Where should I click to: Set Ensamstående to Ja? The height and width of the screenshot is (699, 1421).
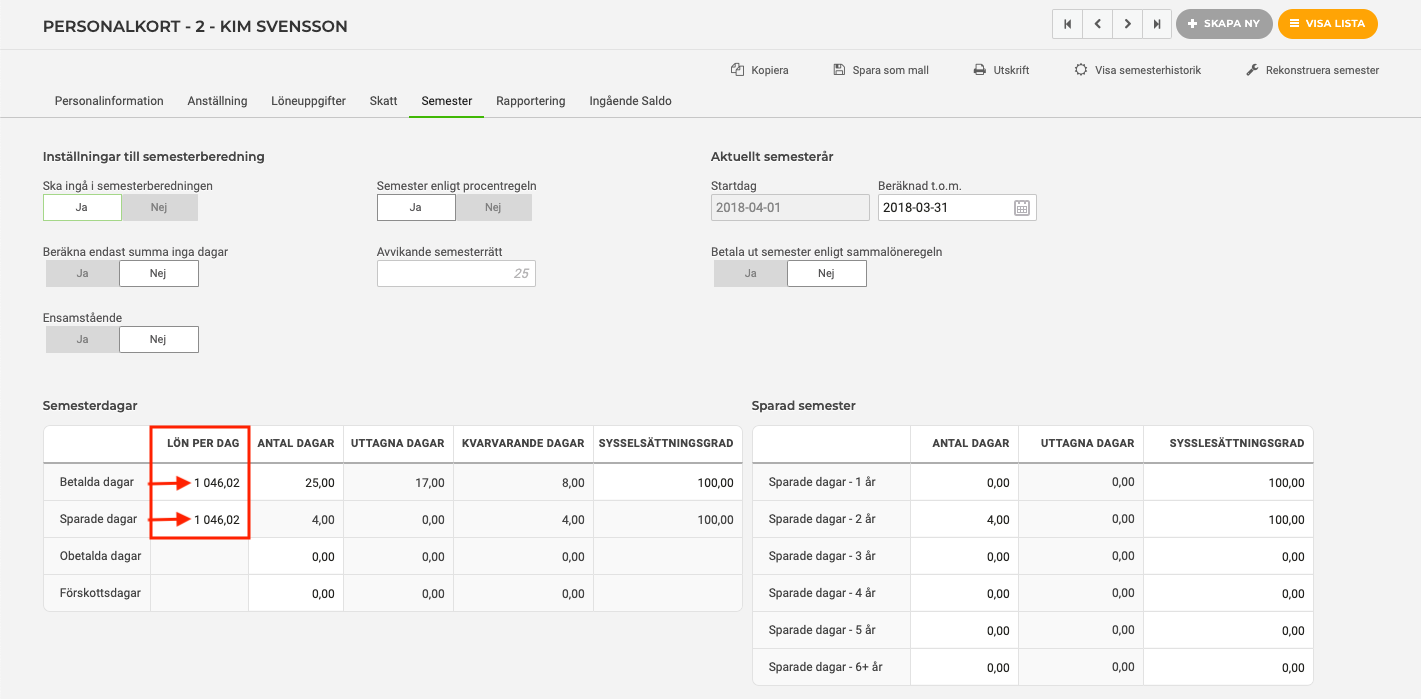[82, 340]
